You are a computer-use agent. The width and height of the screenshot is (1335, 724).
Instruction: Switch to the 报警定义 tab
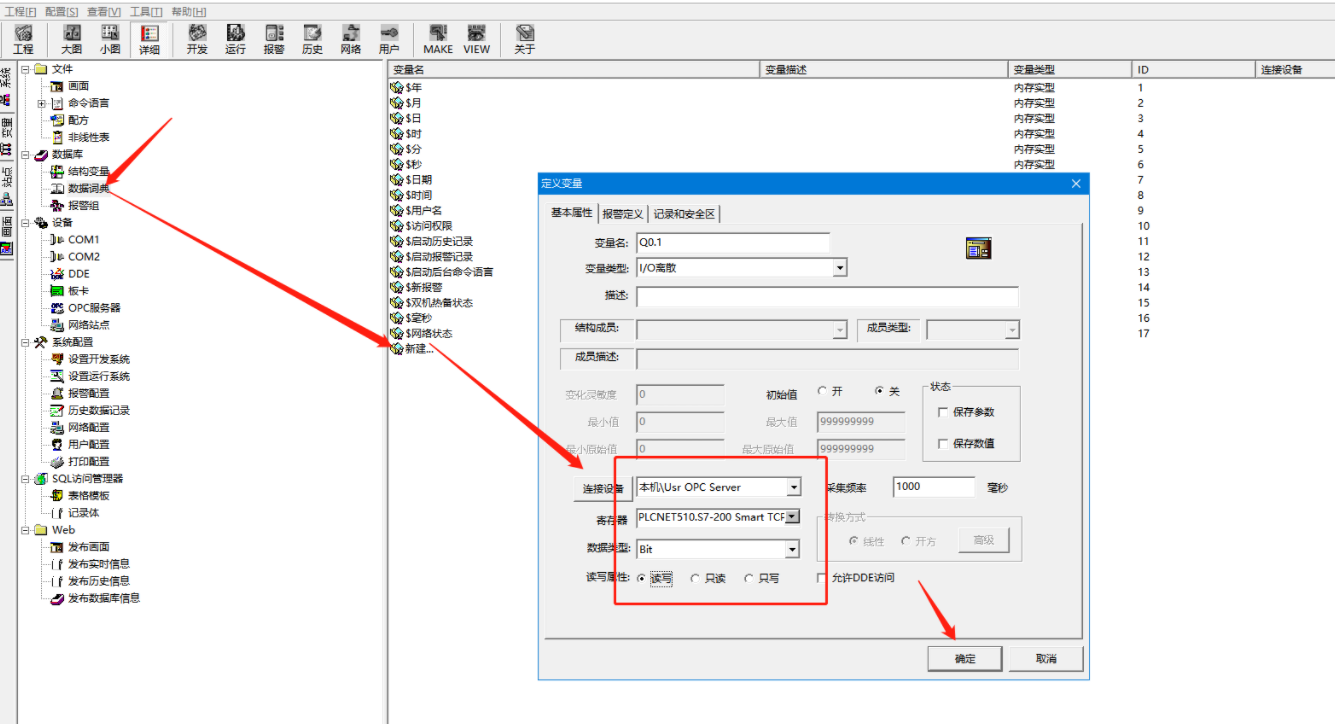pos(622,214)
